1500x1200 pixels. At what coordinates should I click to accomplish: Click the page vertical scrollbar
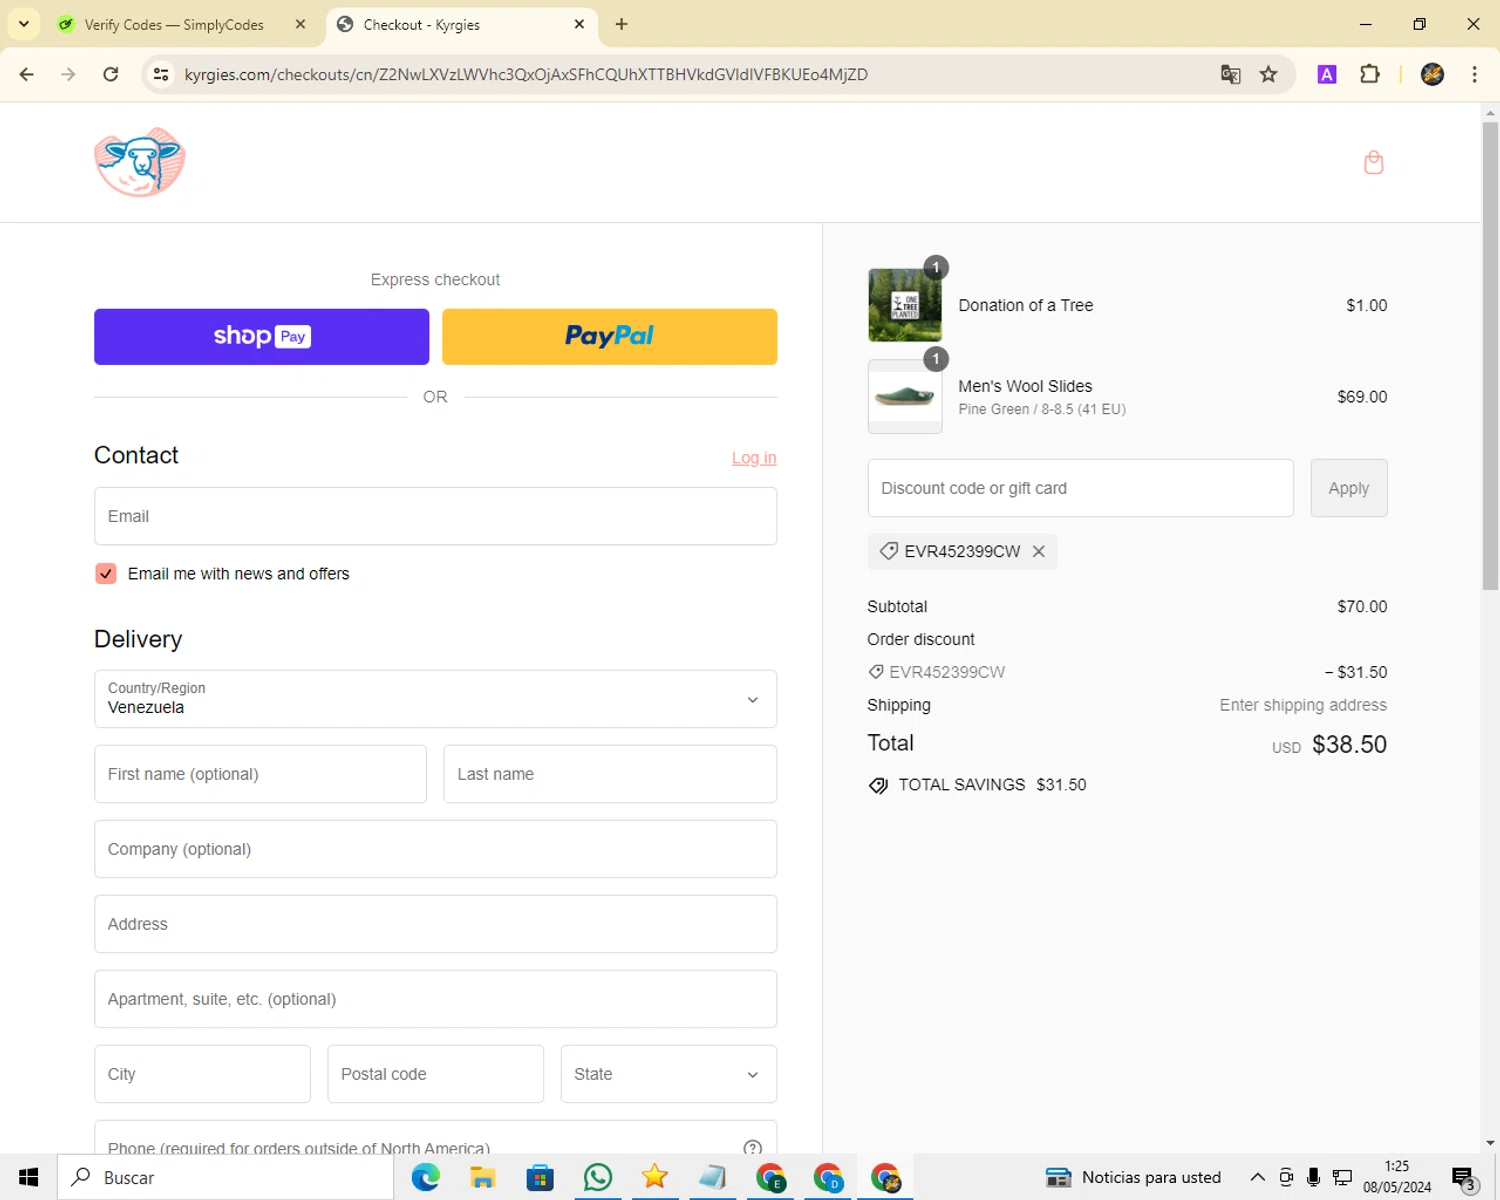tap(1490, 355)
